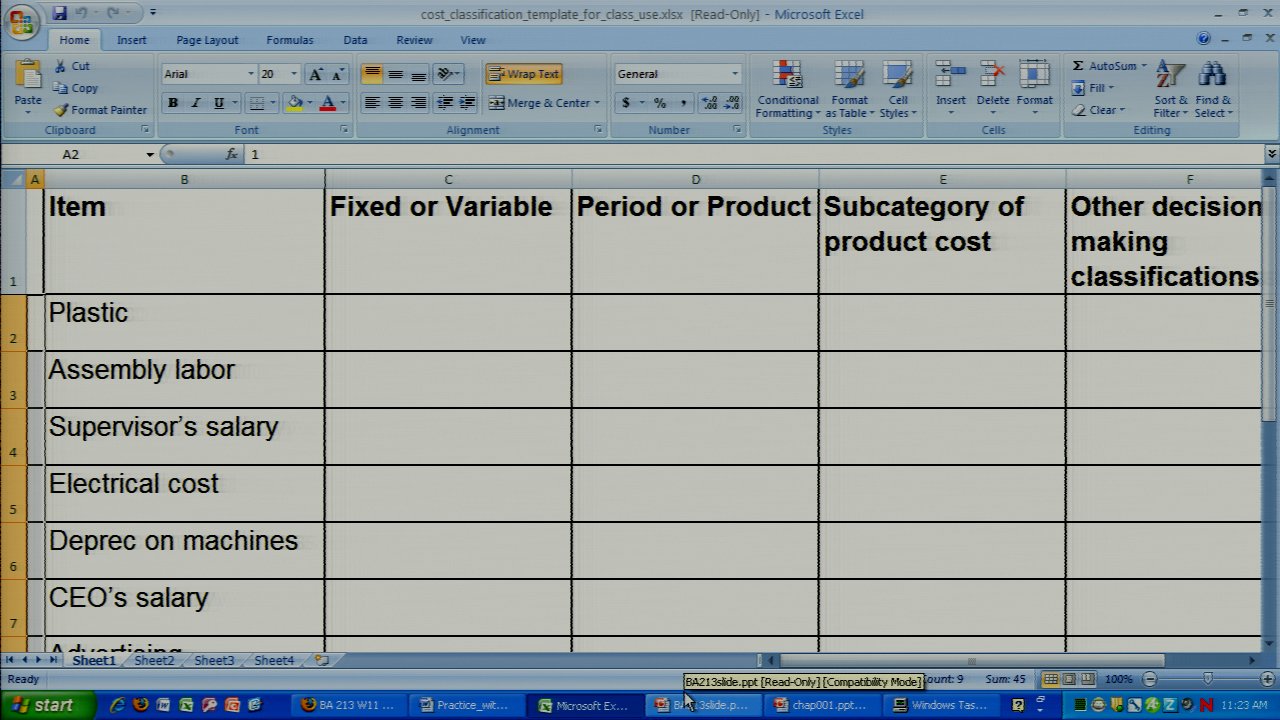Switch to the Sheet3 worksheet tab

point(214,660)
